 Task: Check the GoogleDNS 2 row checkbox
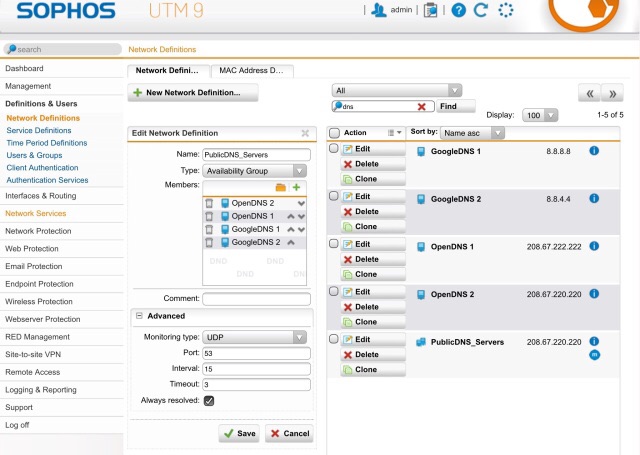(333, 196)
